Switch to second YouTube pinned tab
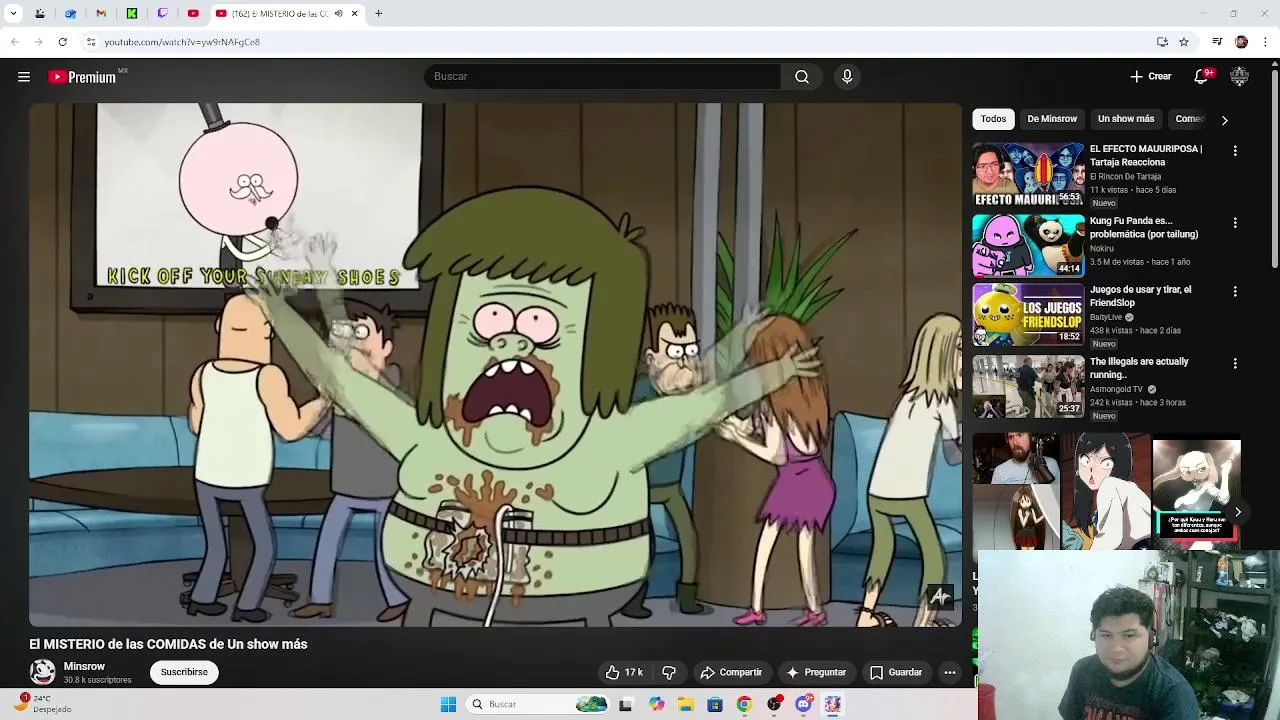Viewport: 1280px width, 720px height. [x=193, y=14]
